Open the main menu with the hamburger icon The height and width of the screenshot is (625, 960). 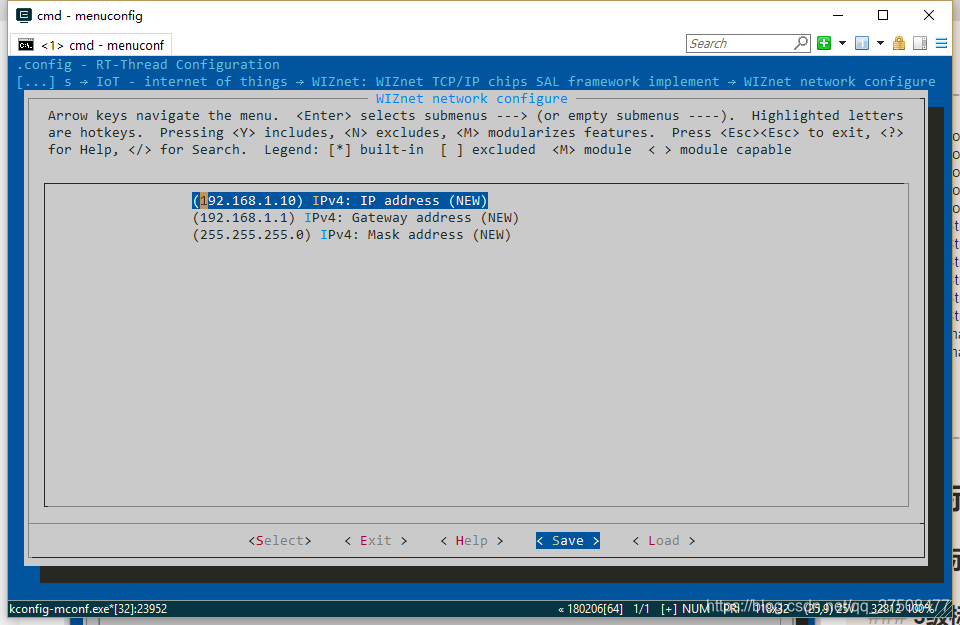click(941, 43)
